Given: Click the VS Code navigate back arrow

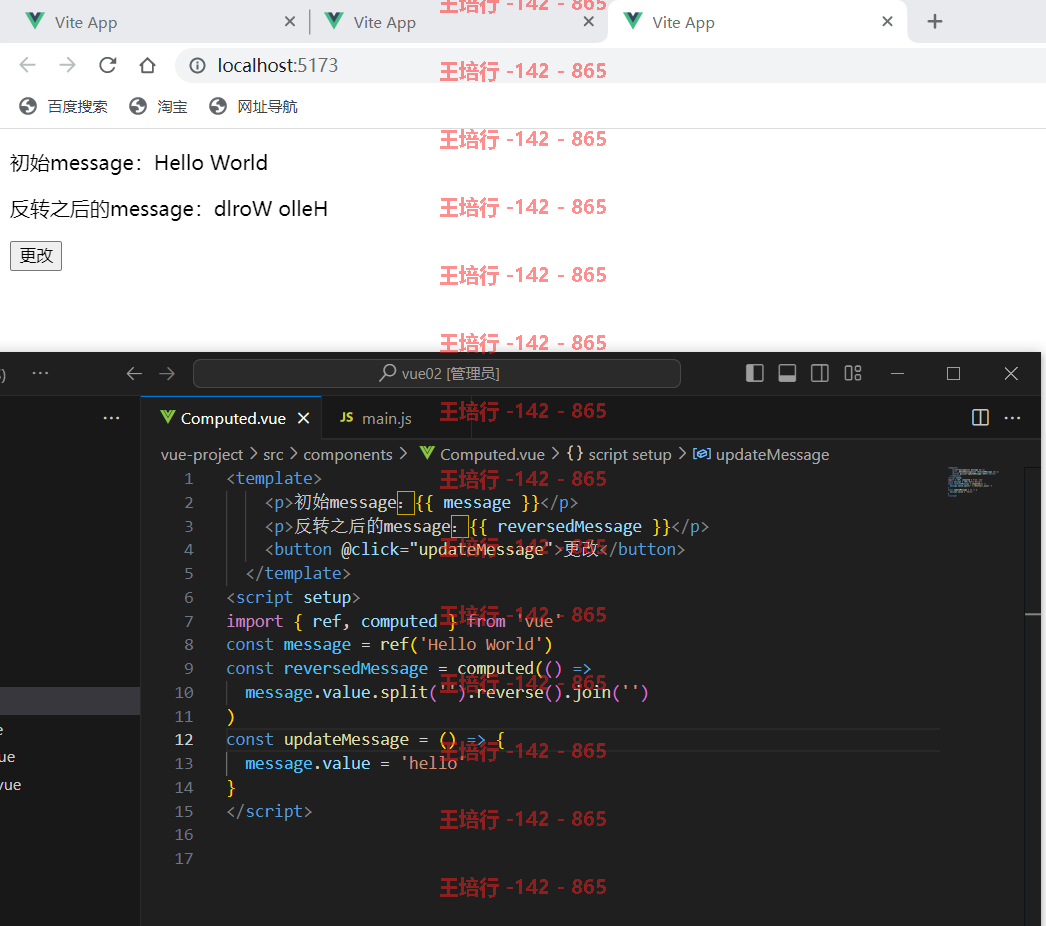Looking at the screenshot, I should [x=134, y=374].
